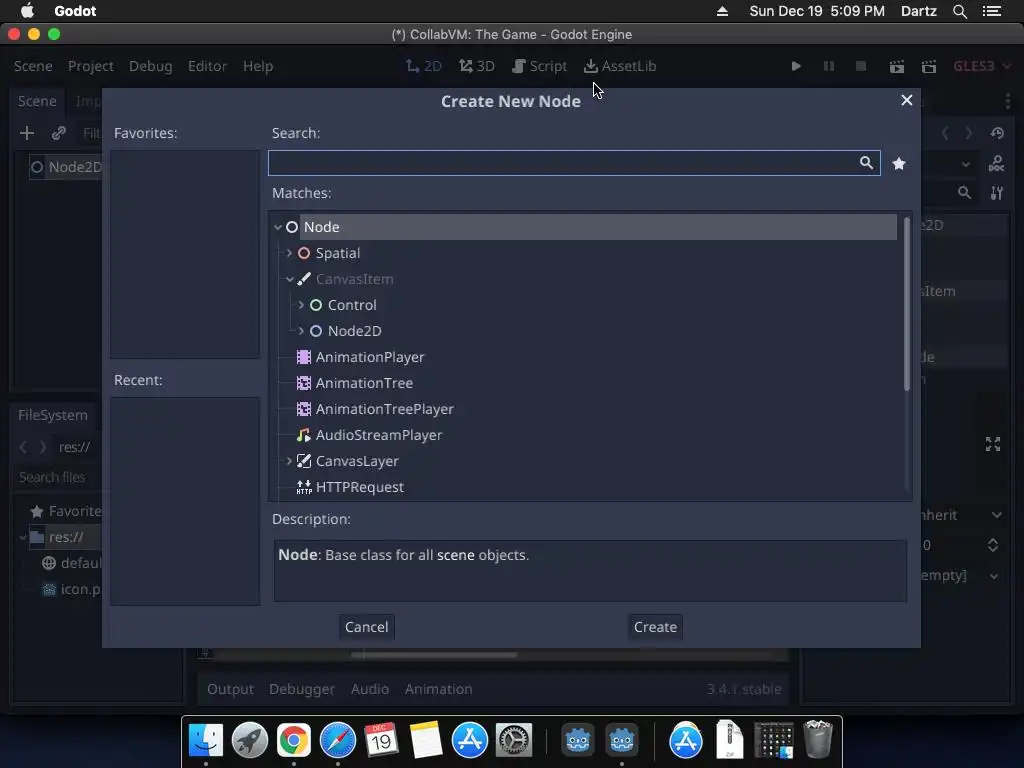1024x768 pixels.
Task: Add a new node with plus icon
Action: 27,133
